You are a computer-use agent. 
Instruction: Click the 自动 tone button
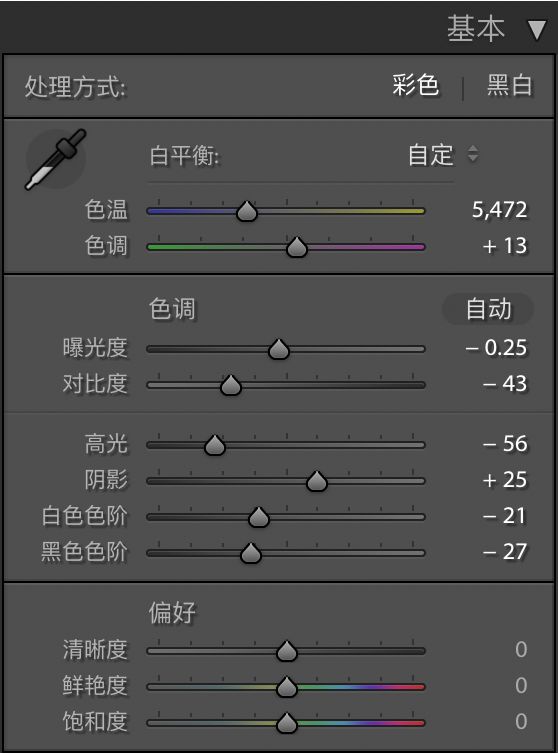pos(488,309)
